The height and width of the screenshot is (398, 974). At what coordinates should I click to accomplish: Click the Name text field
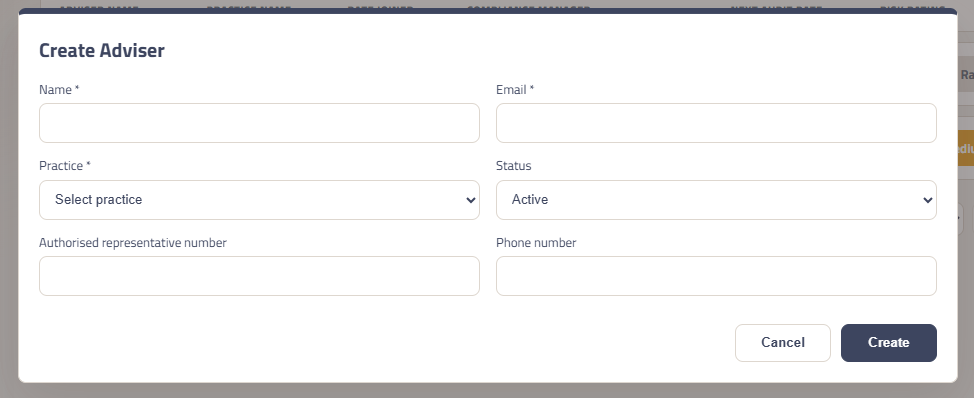click(x=259, y=123)
